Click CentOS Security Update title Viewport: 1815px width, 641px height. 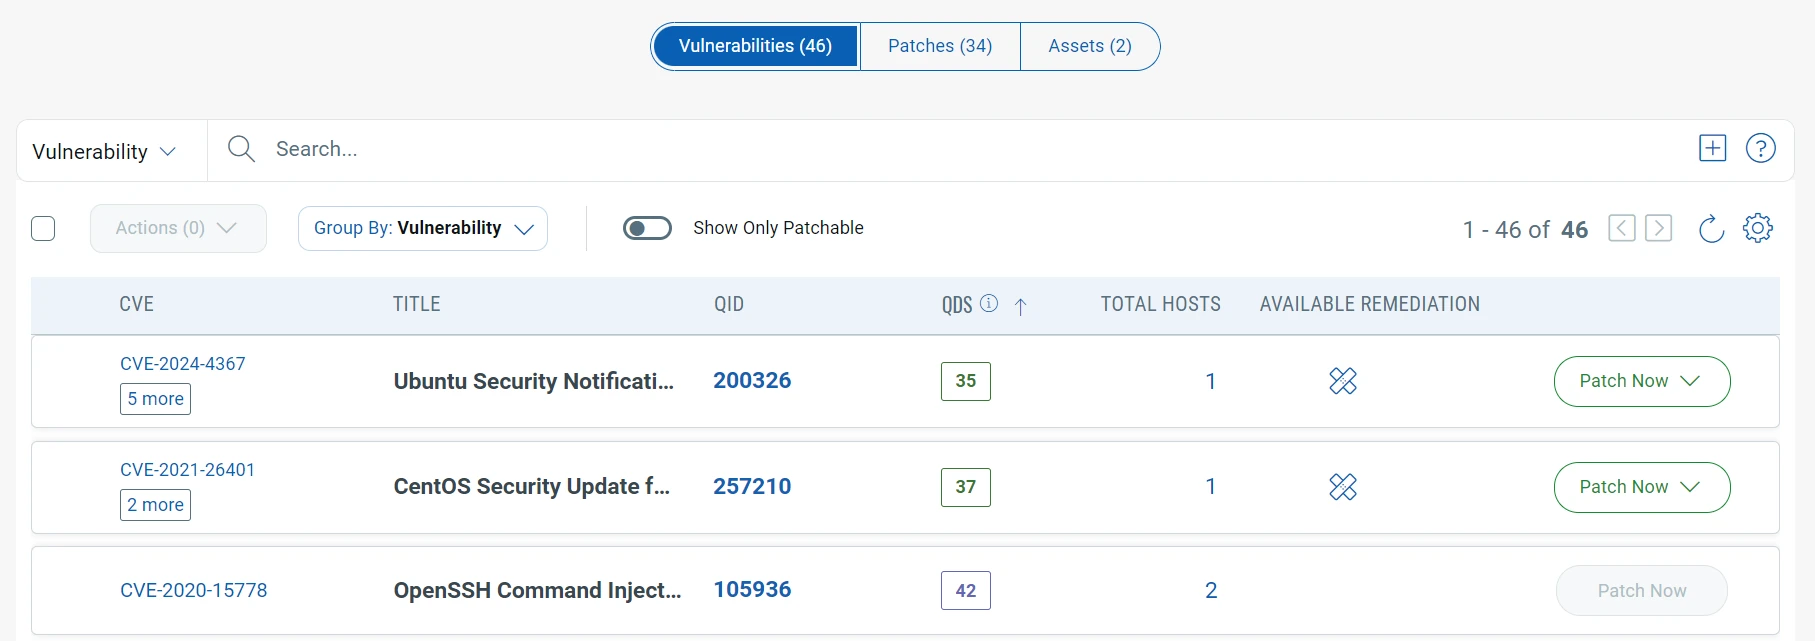pos(532,487)
